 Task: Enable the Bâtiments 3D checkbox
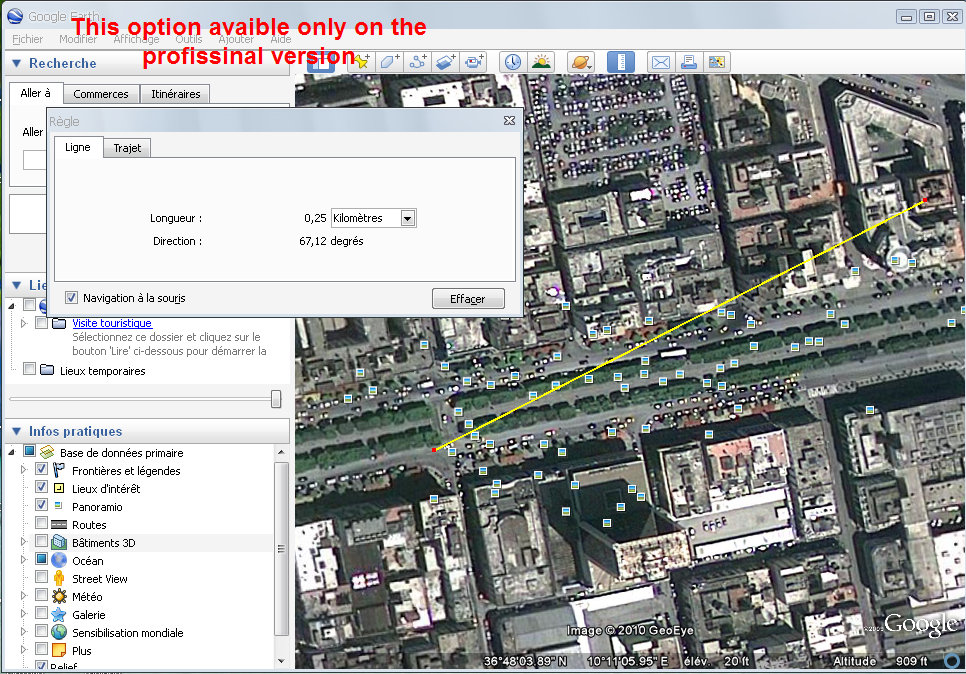[41, 541]
